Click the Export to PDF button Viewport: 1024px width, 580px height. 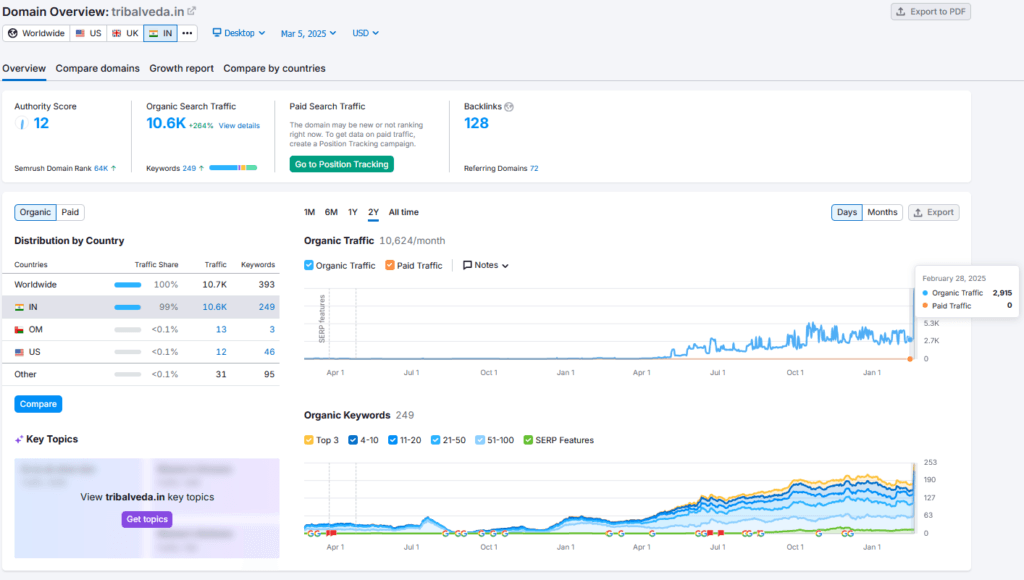pyautogui.click(x=930, y=12)
